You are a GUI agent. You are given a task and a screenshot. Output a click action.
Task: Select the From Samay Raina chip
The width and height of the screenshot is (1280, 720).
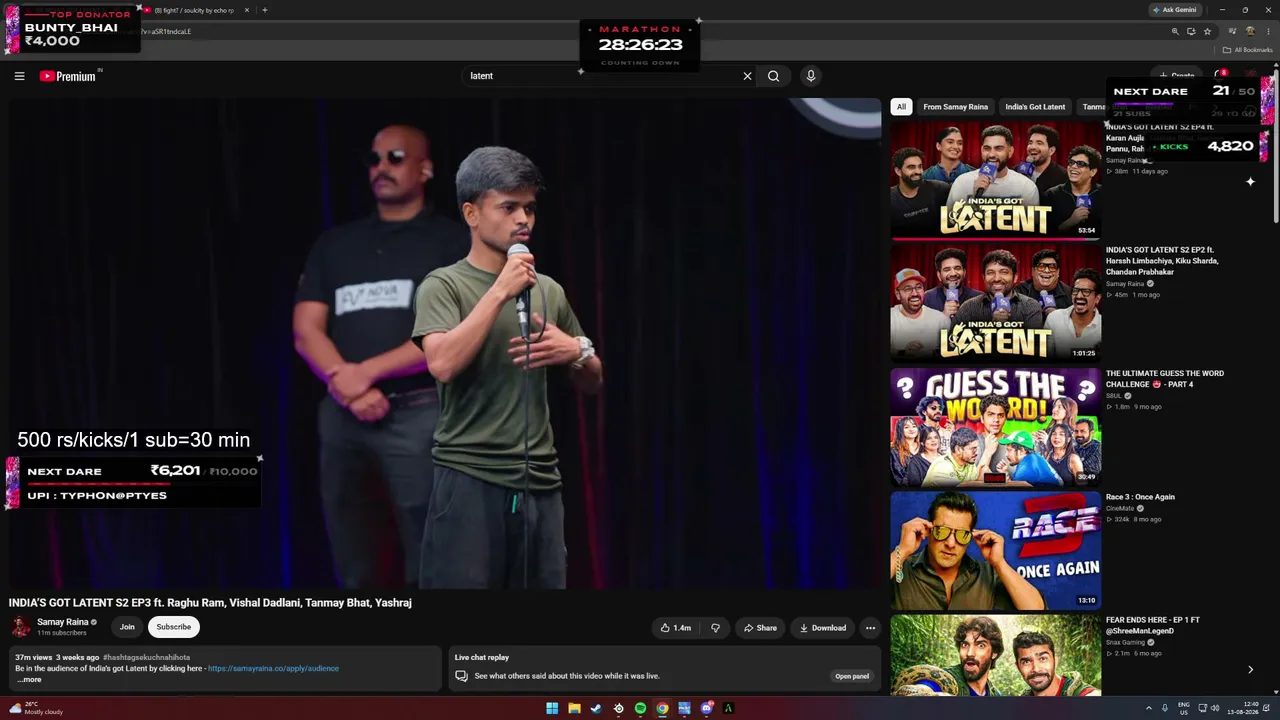(x=955, y=107)
